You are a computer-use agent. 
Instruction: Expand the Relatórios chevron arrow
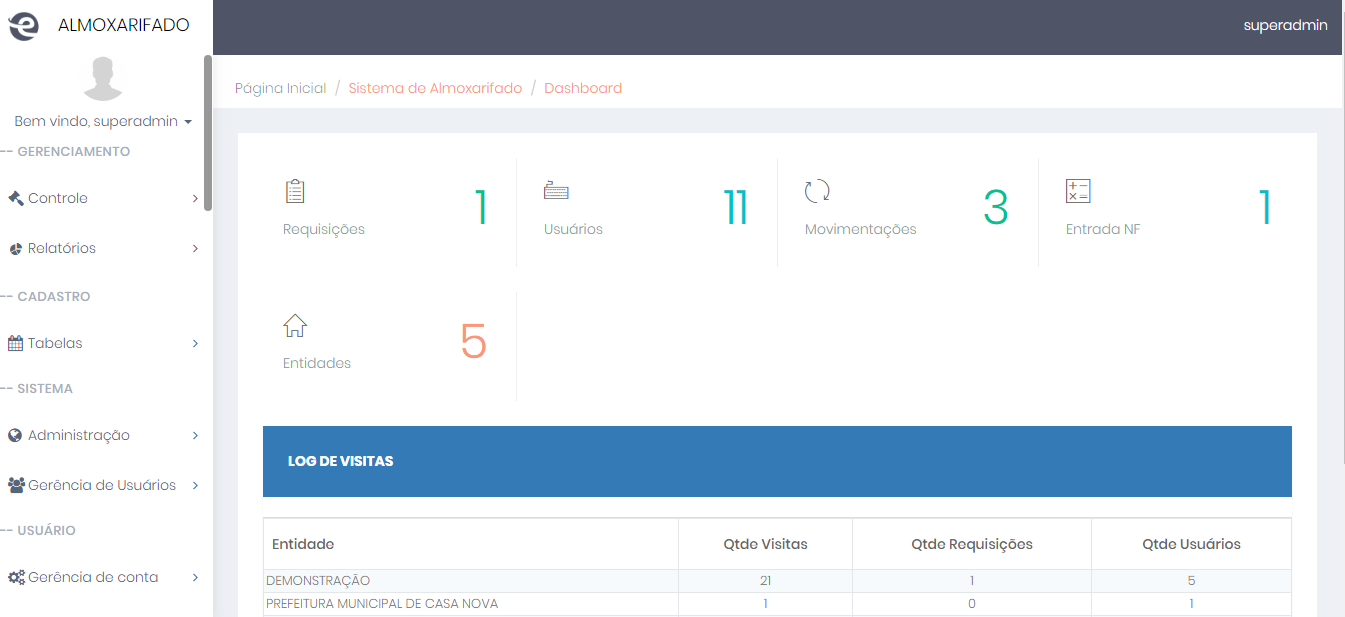195,248
